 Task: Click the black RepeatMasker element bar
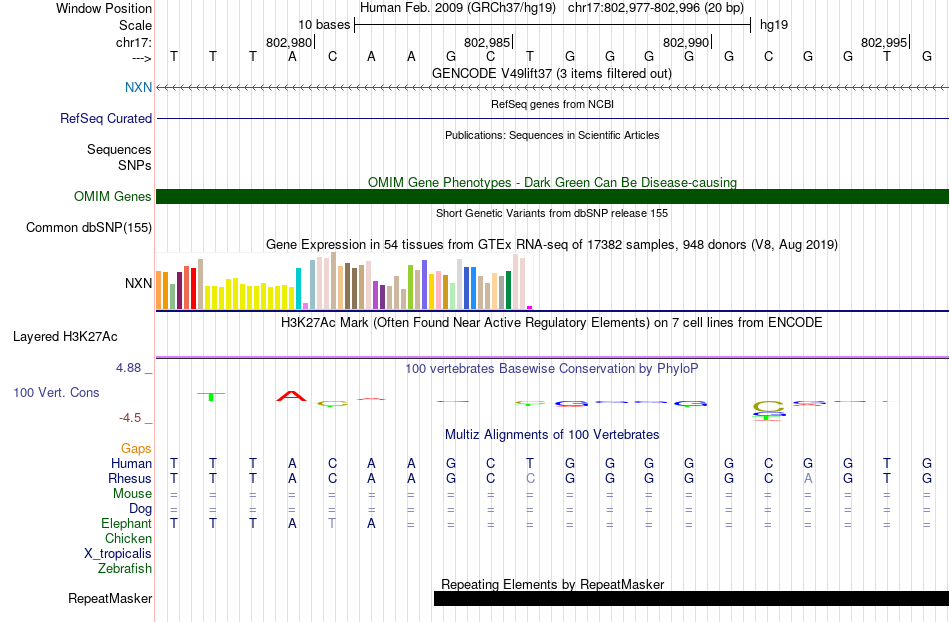(691, 598)
